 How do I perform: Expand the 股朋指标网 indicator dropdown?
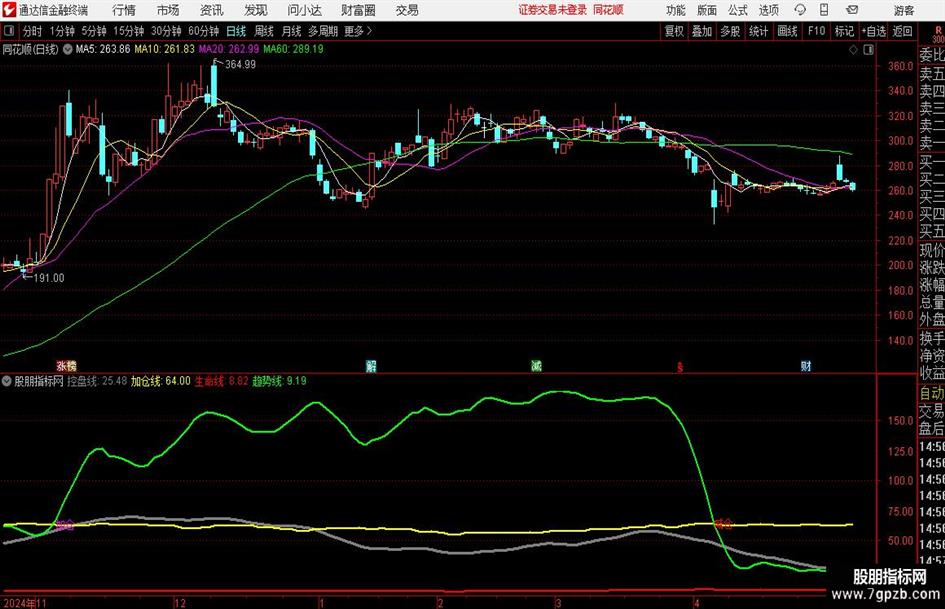point(7,381)
